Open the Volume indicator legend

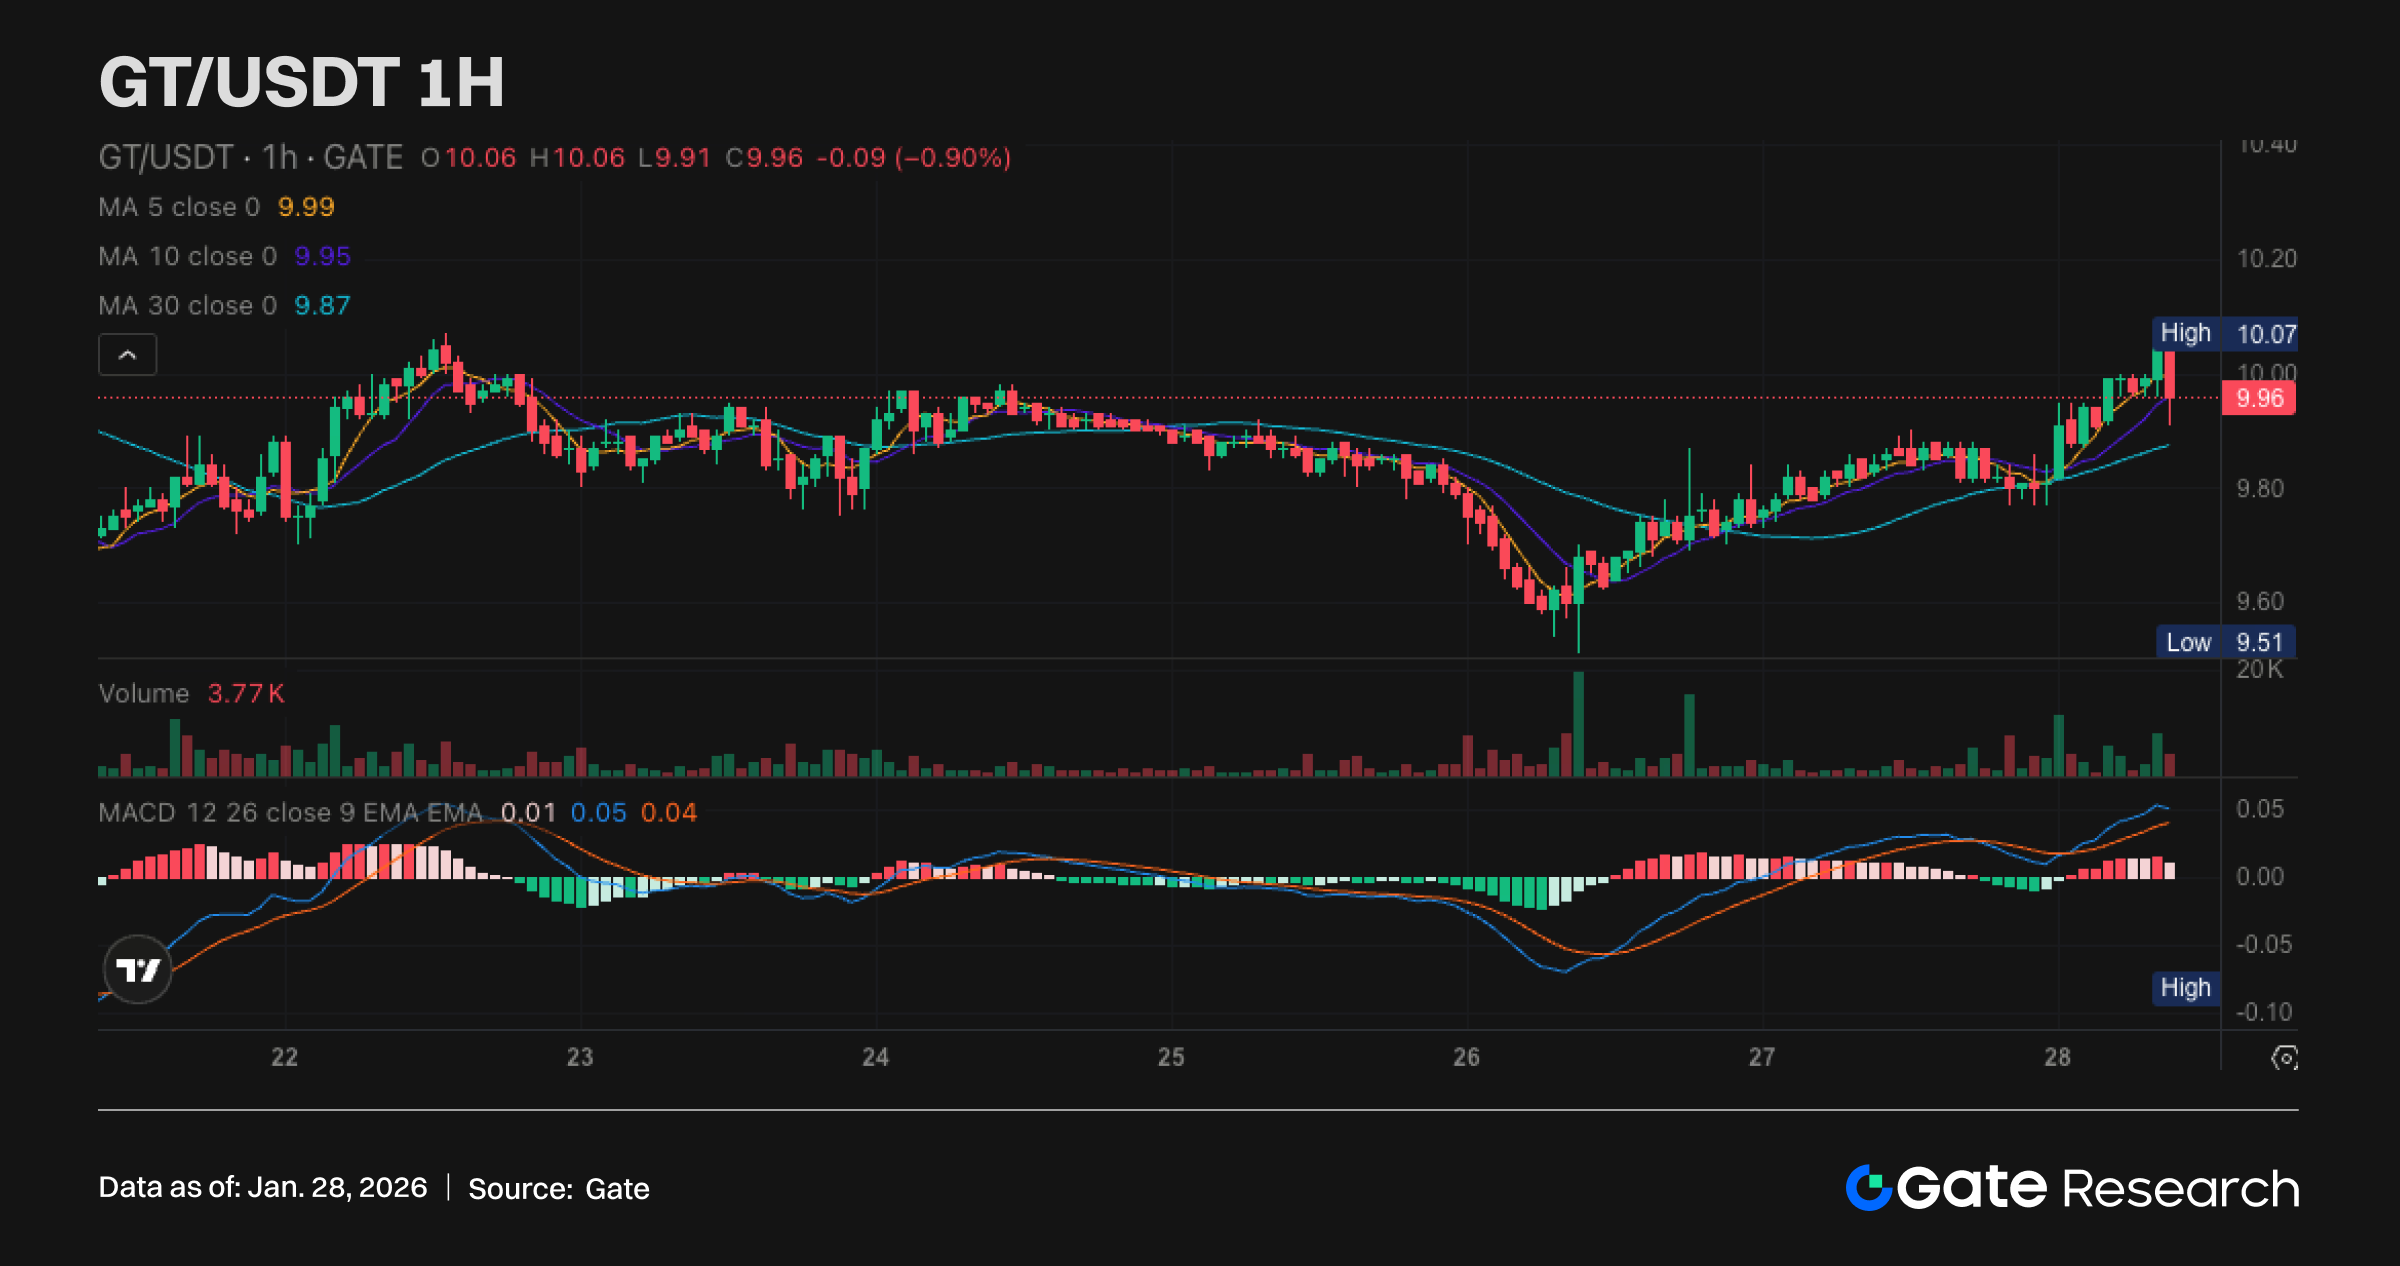pyautogui.click(x=144, y=693)
